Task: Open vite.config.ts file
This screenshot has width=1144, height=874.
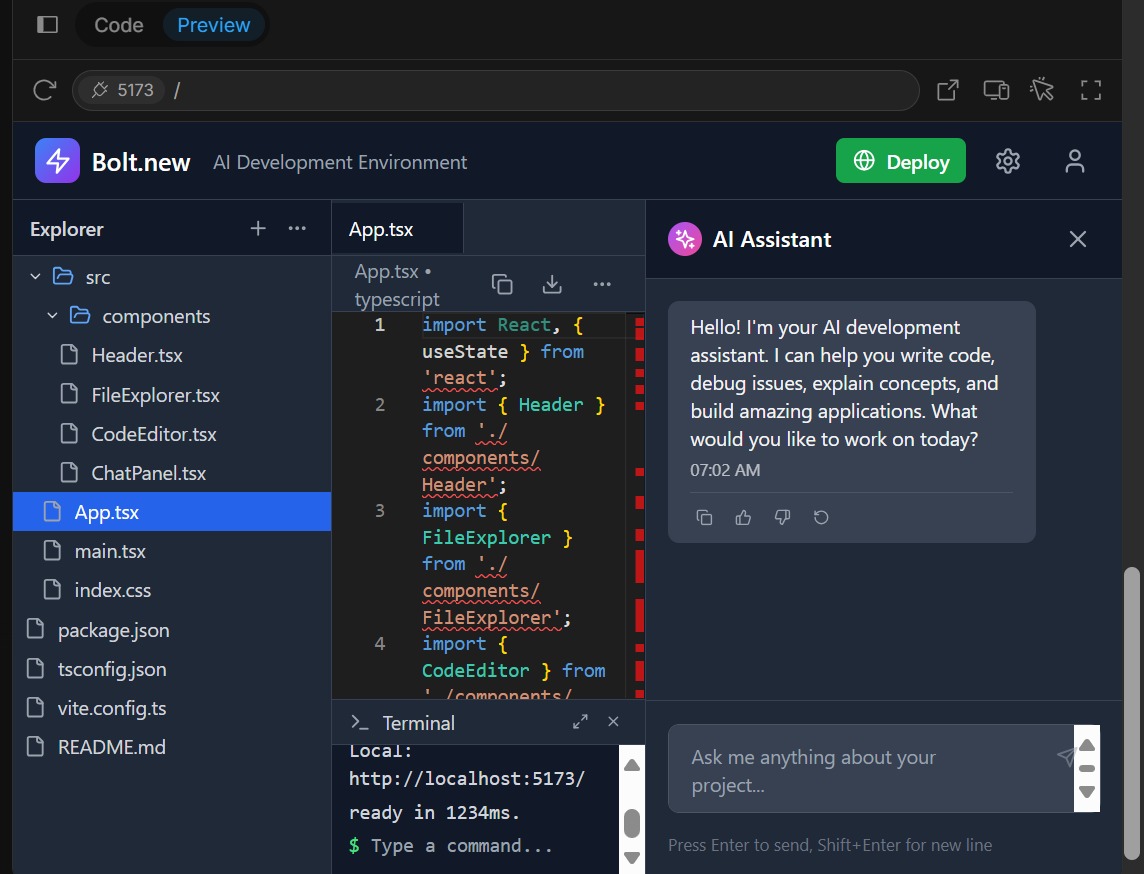Action: pos(172,708)
